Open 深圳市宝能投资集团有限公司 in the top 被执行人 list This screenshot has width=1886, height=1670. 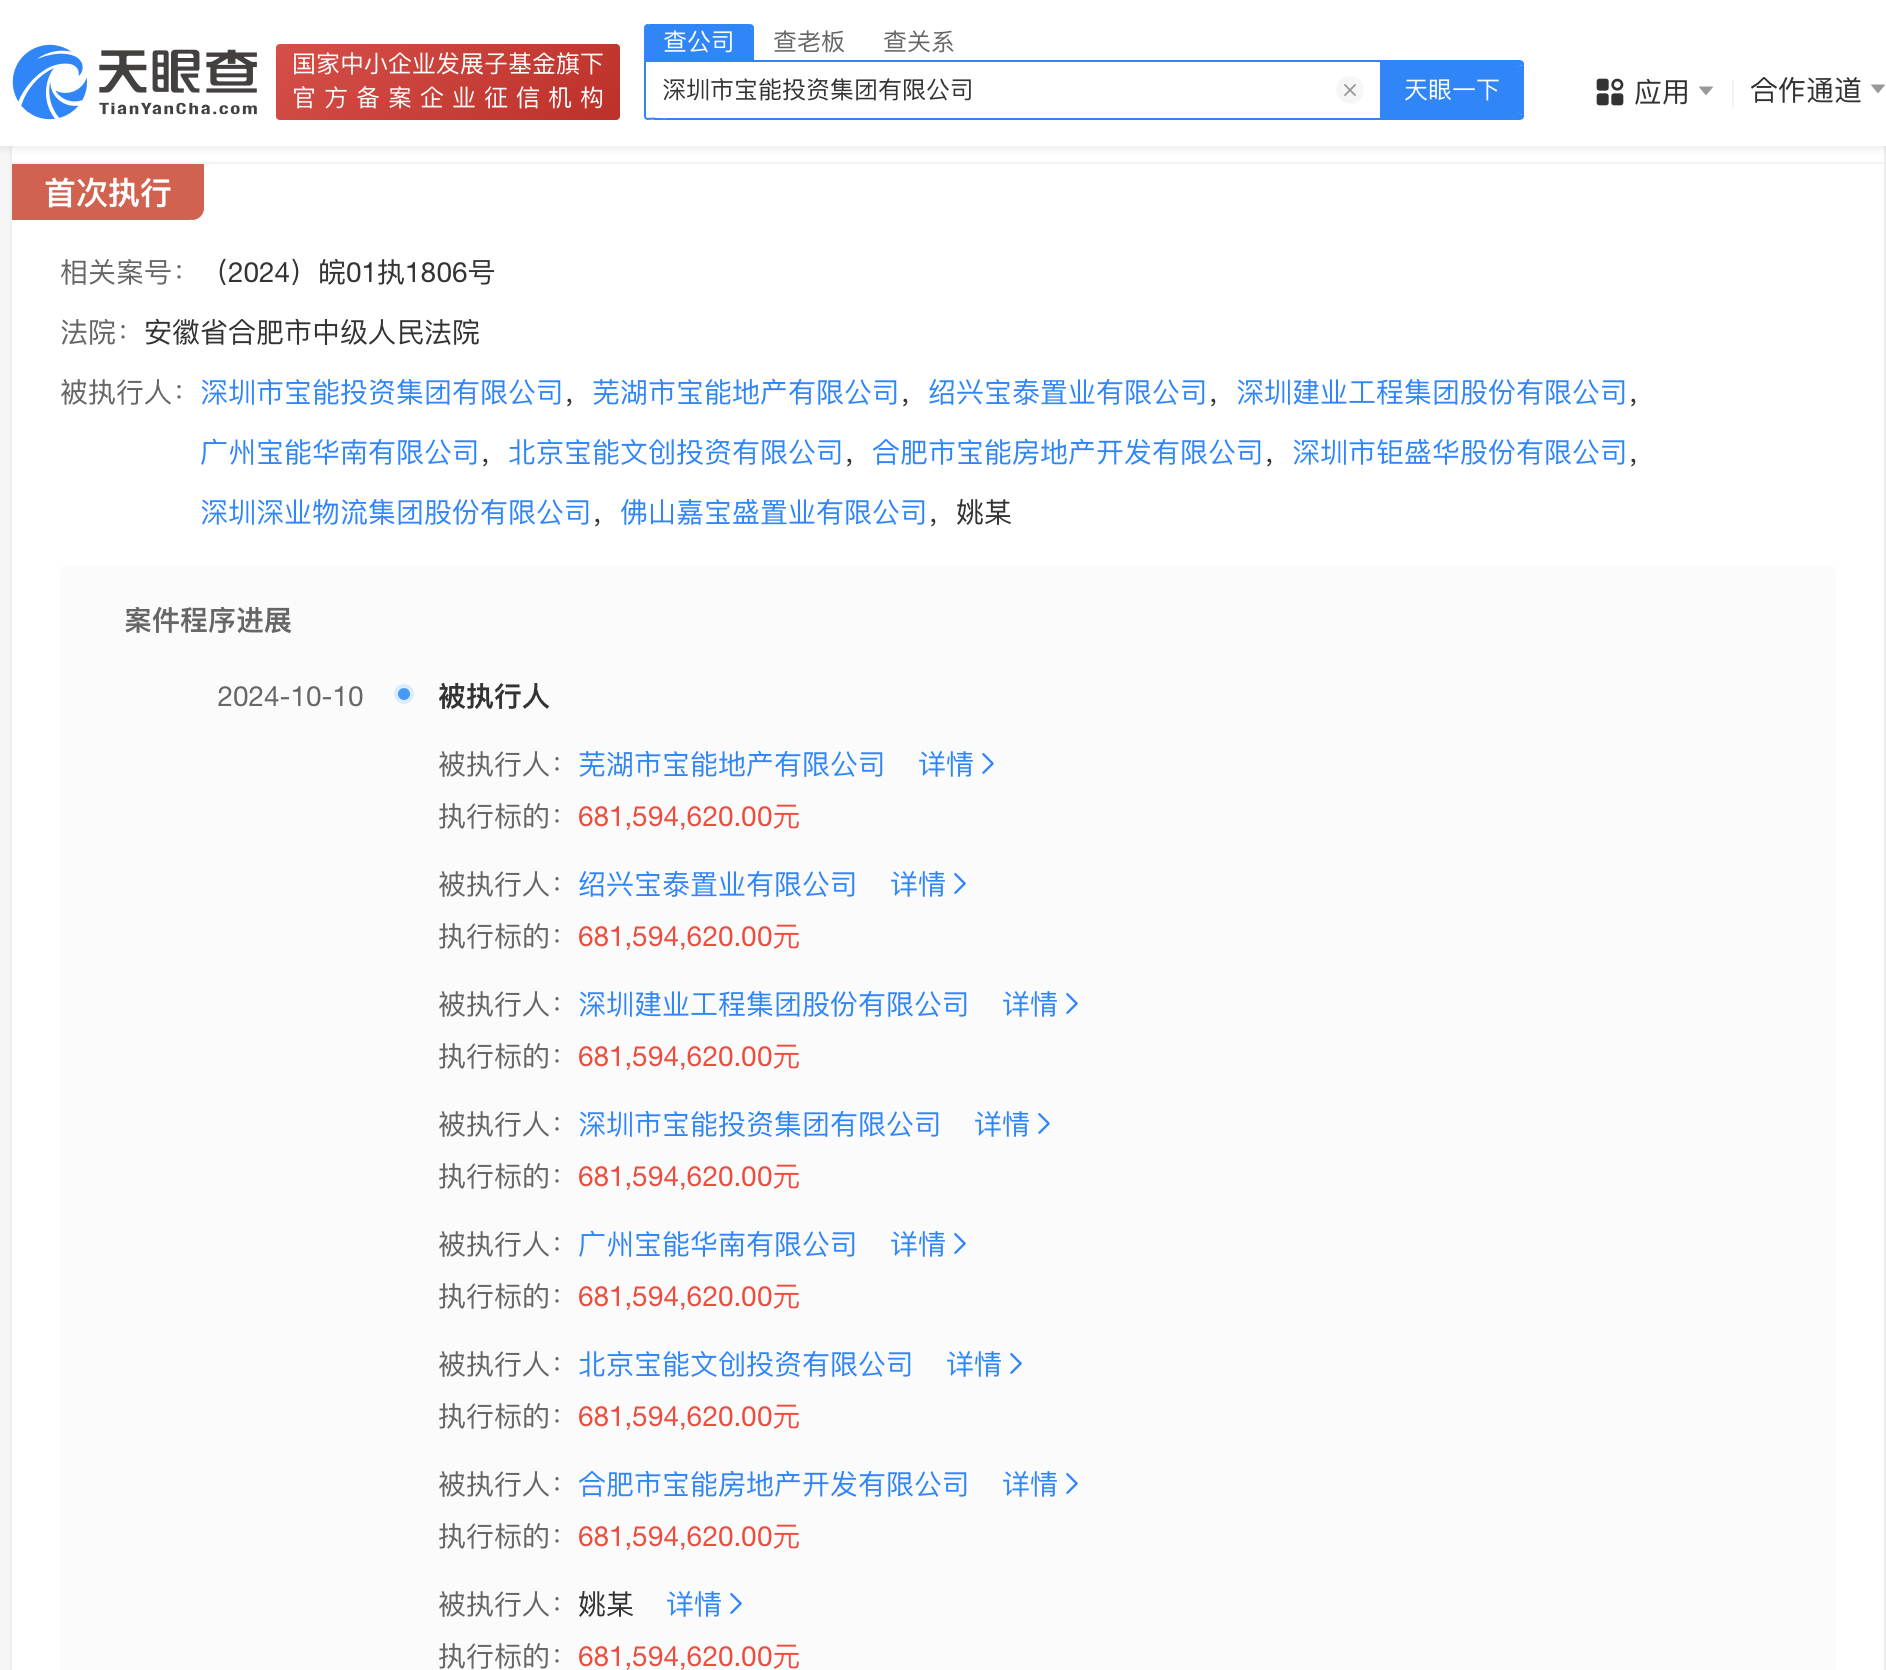click(x=382, y=393)
